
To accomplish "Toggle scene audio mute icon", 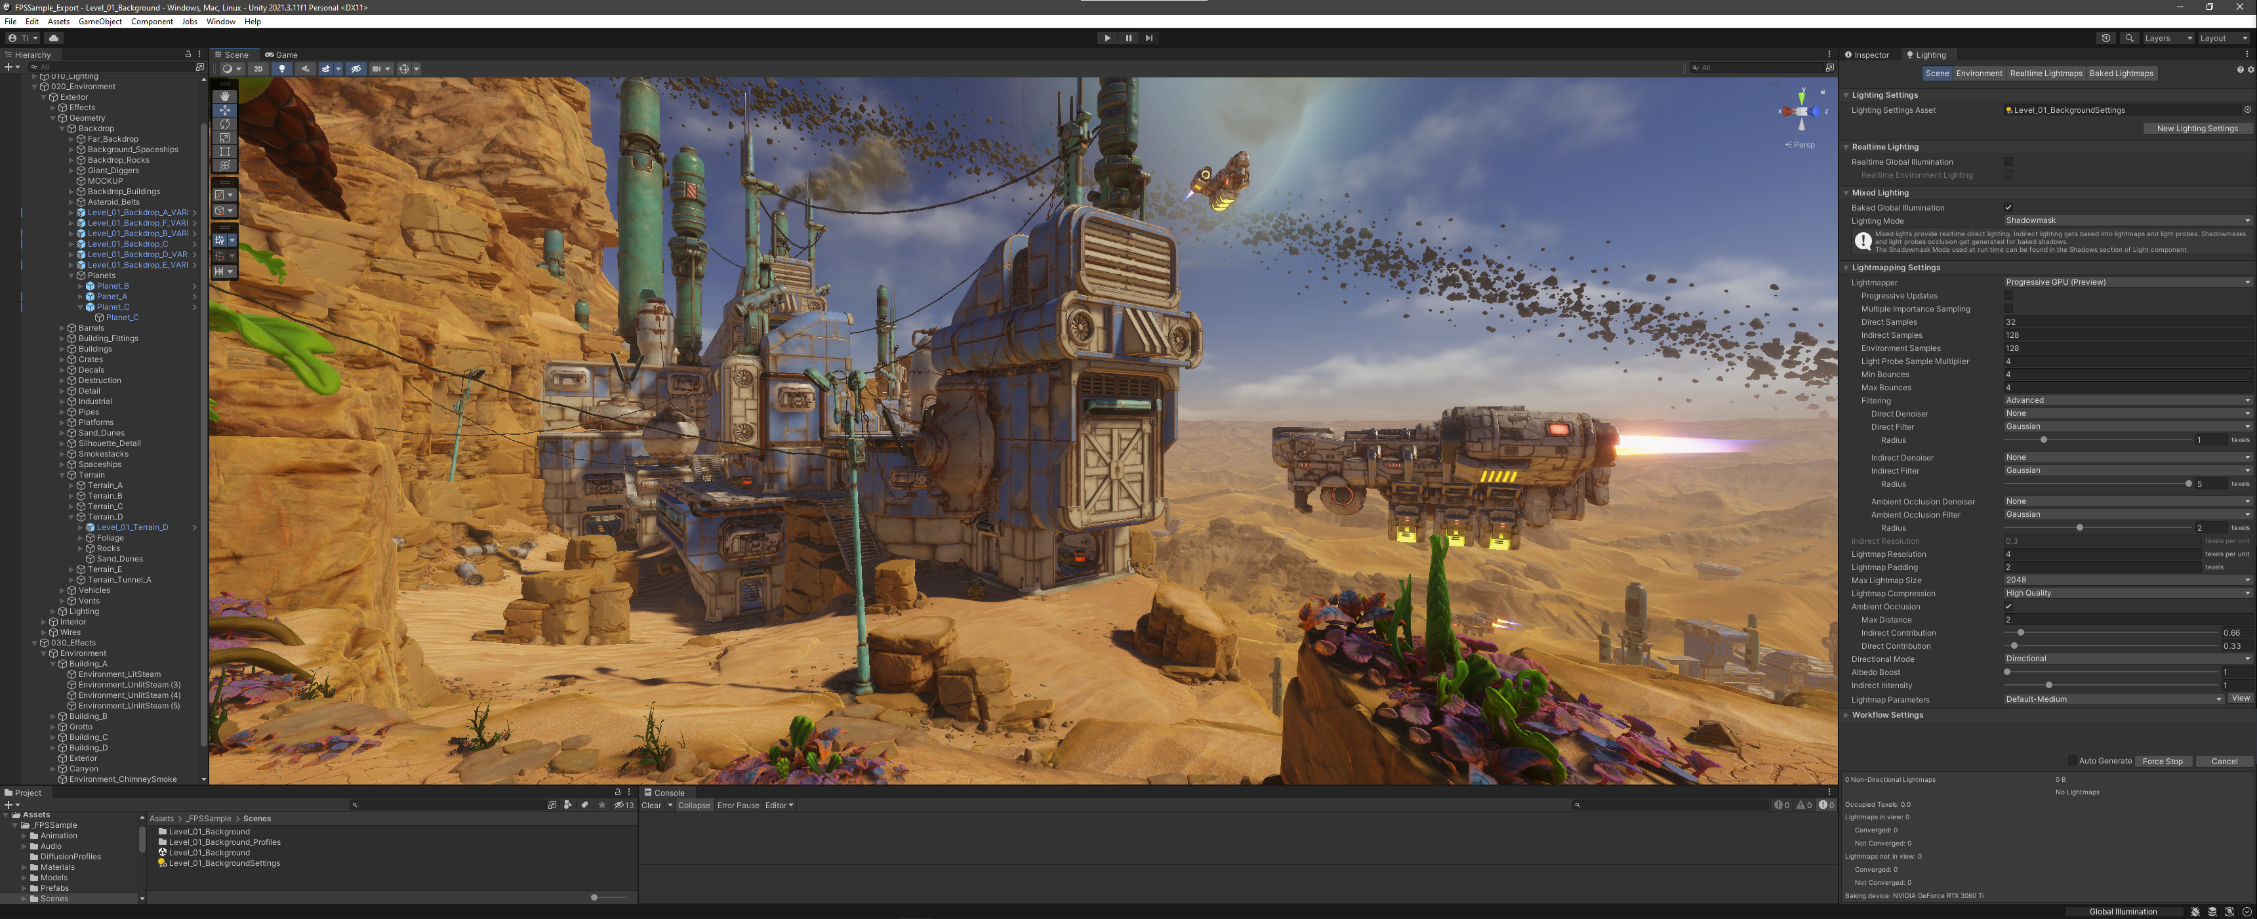I will click(x=306, y=69).
